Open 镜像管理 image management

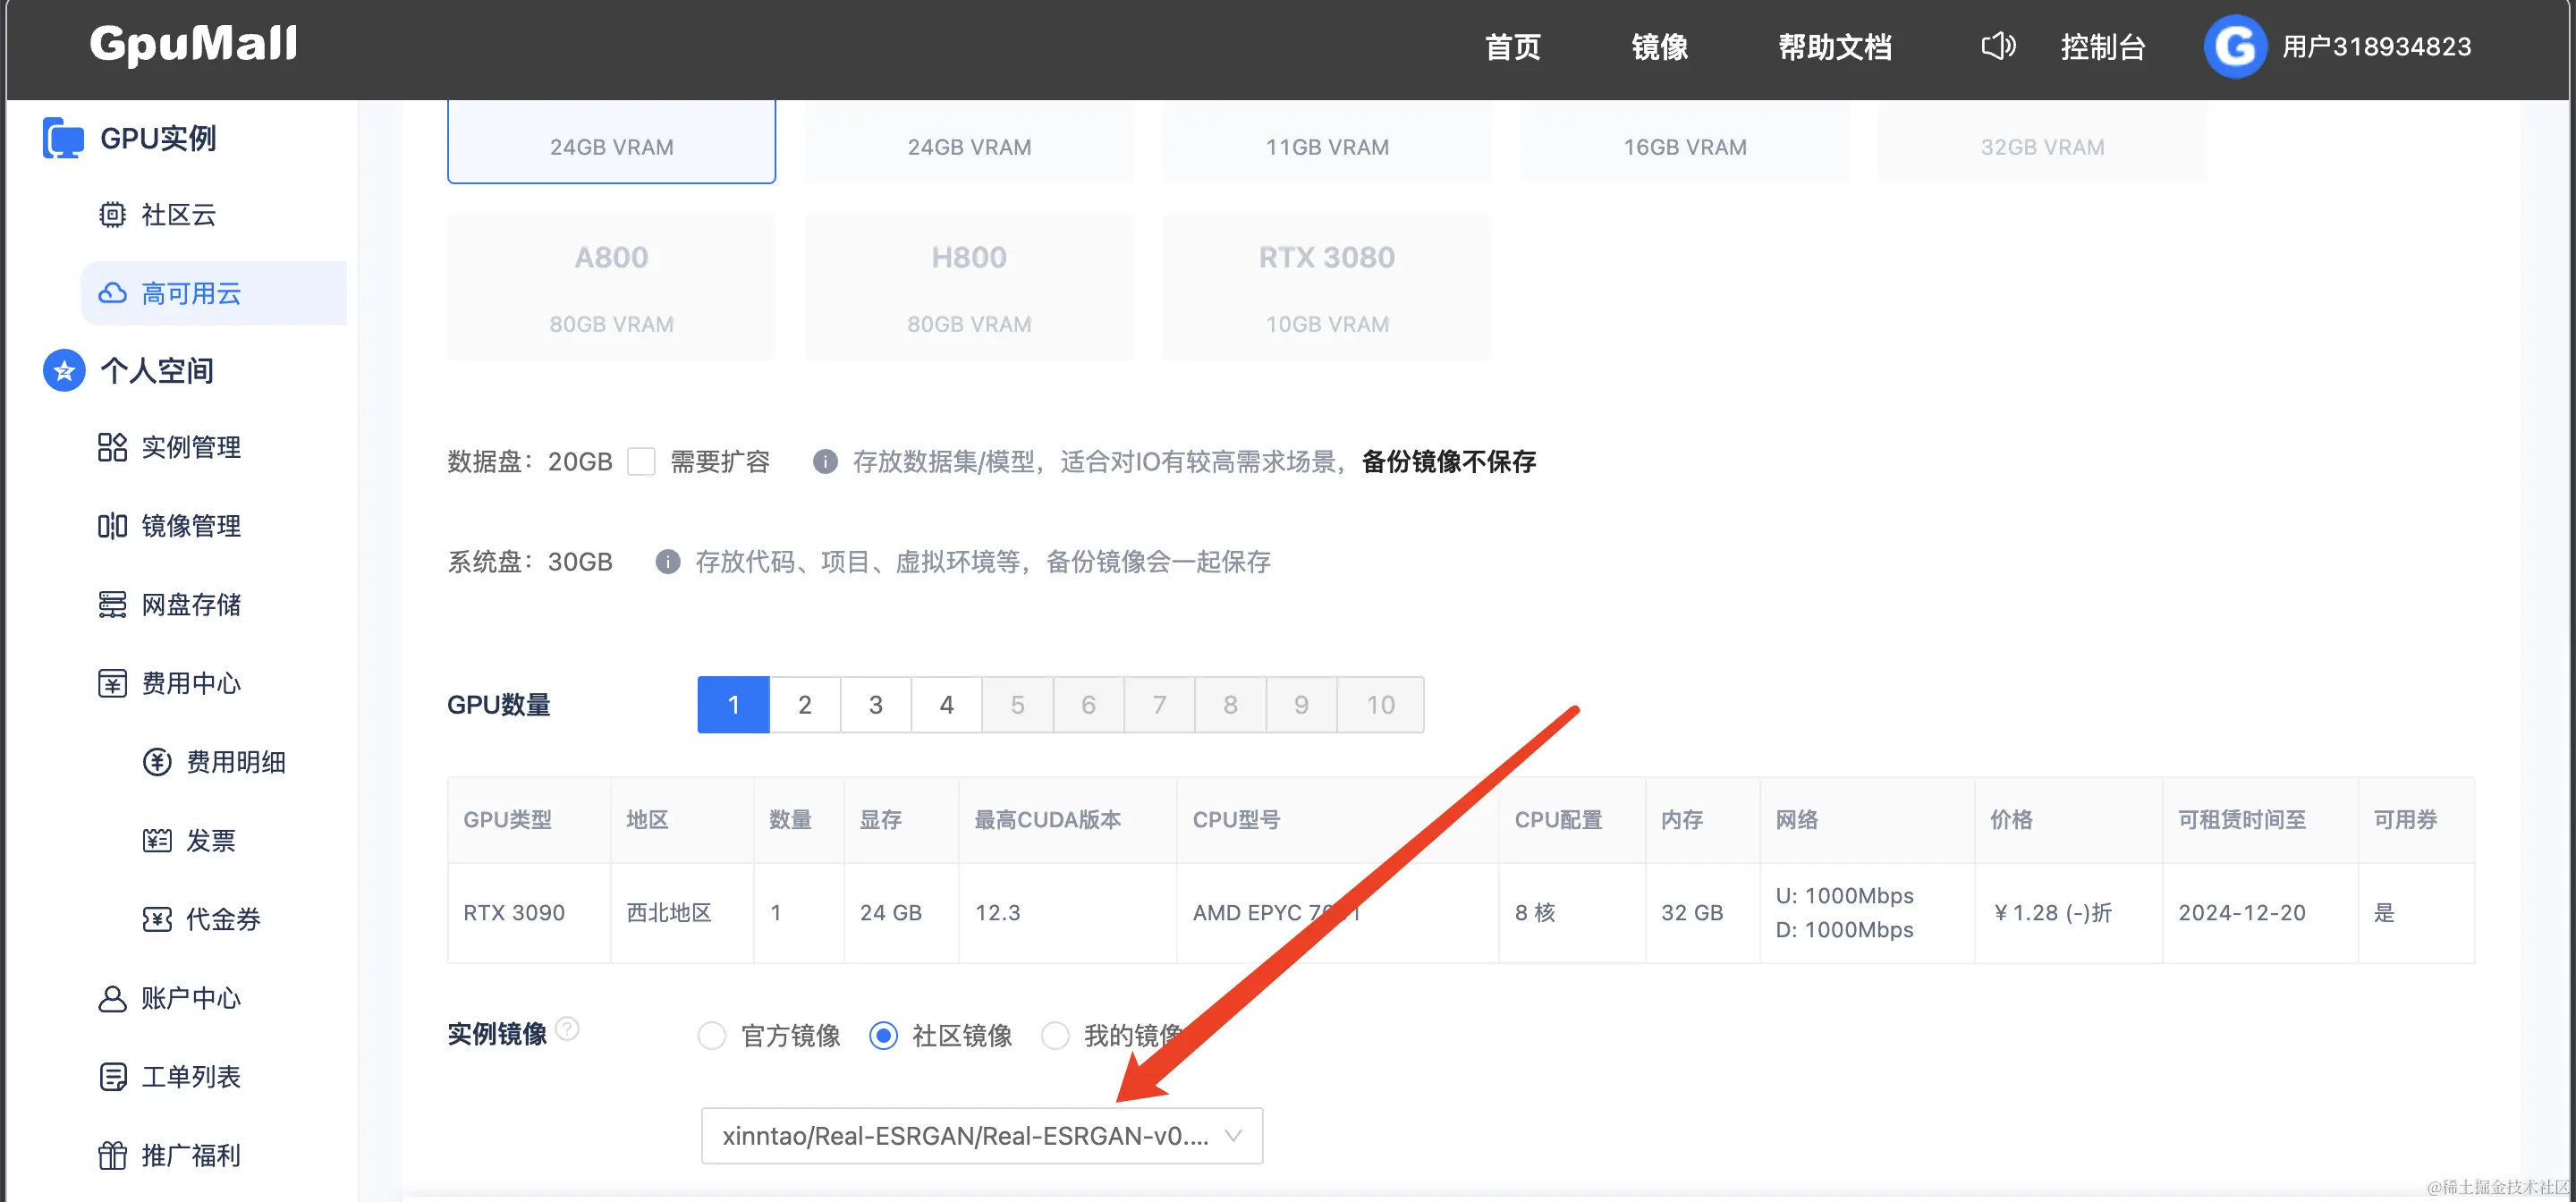[190, 526]
